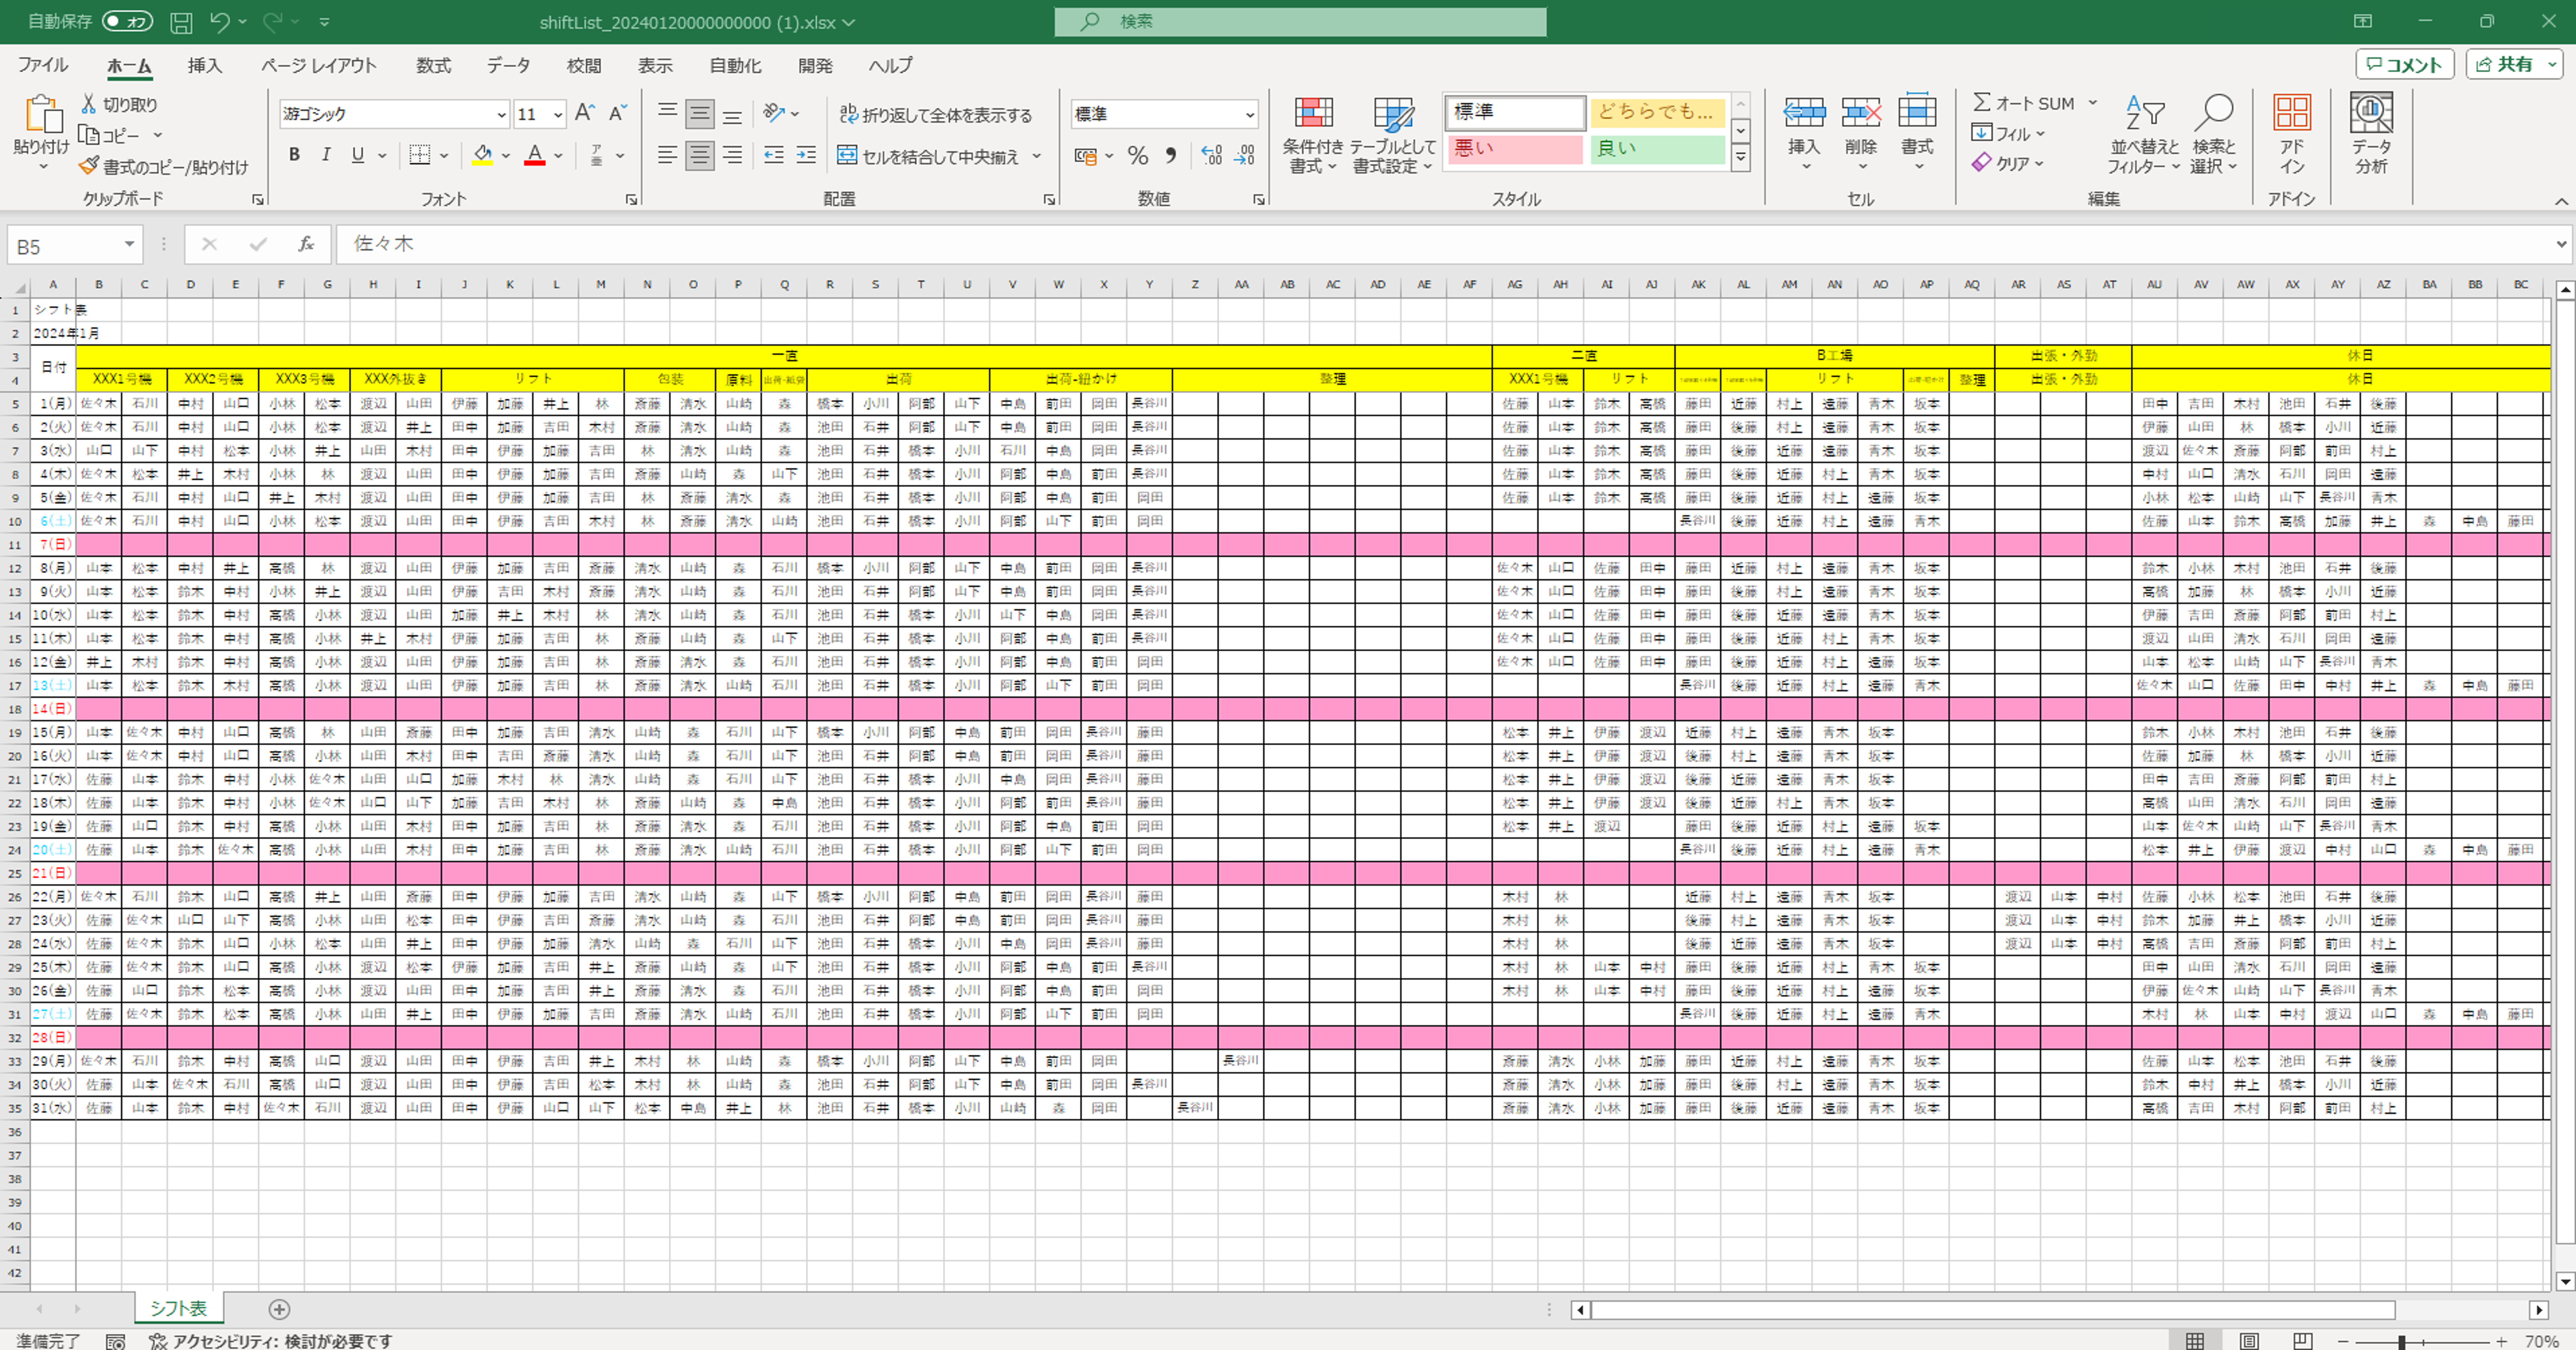Image resolution: width=2576 pixels, height=1350 pixels.
Task: Click the Decrease Indent icon
Action: (773, 155)
